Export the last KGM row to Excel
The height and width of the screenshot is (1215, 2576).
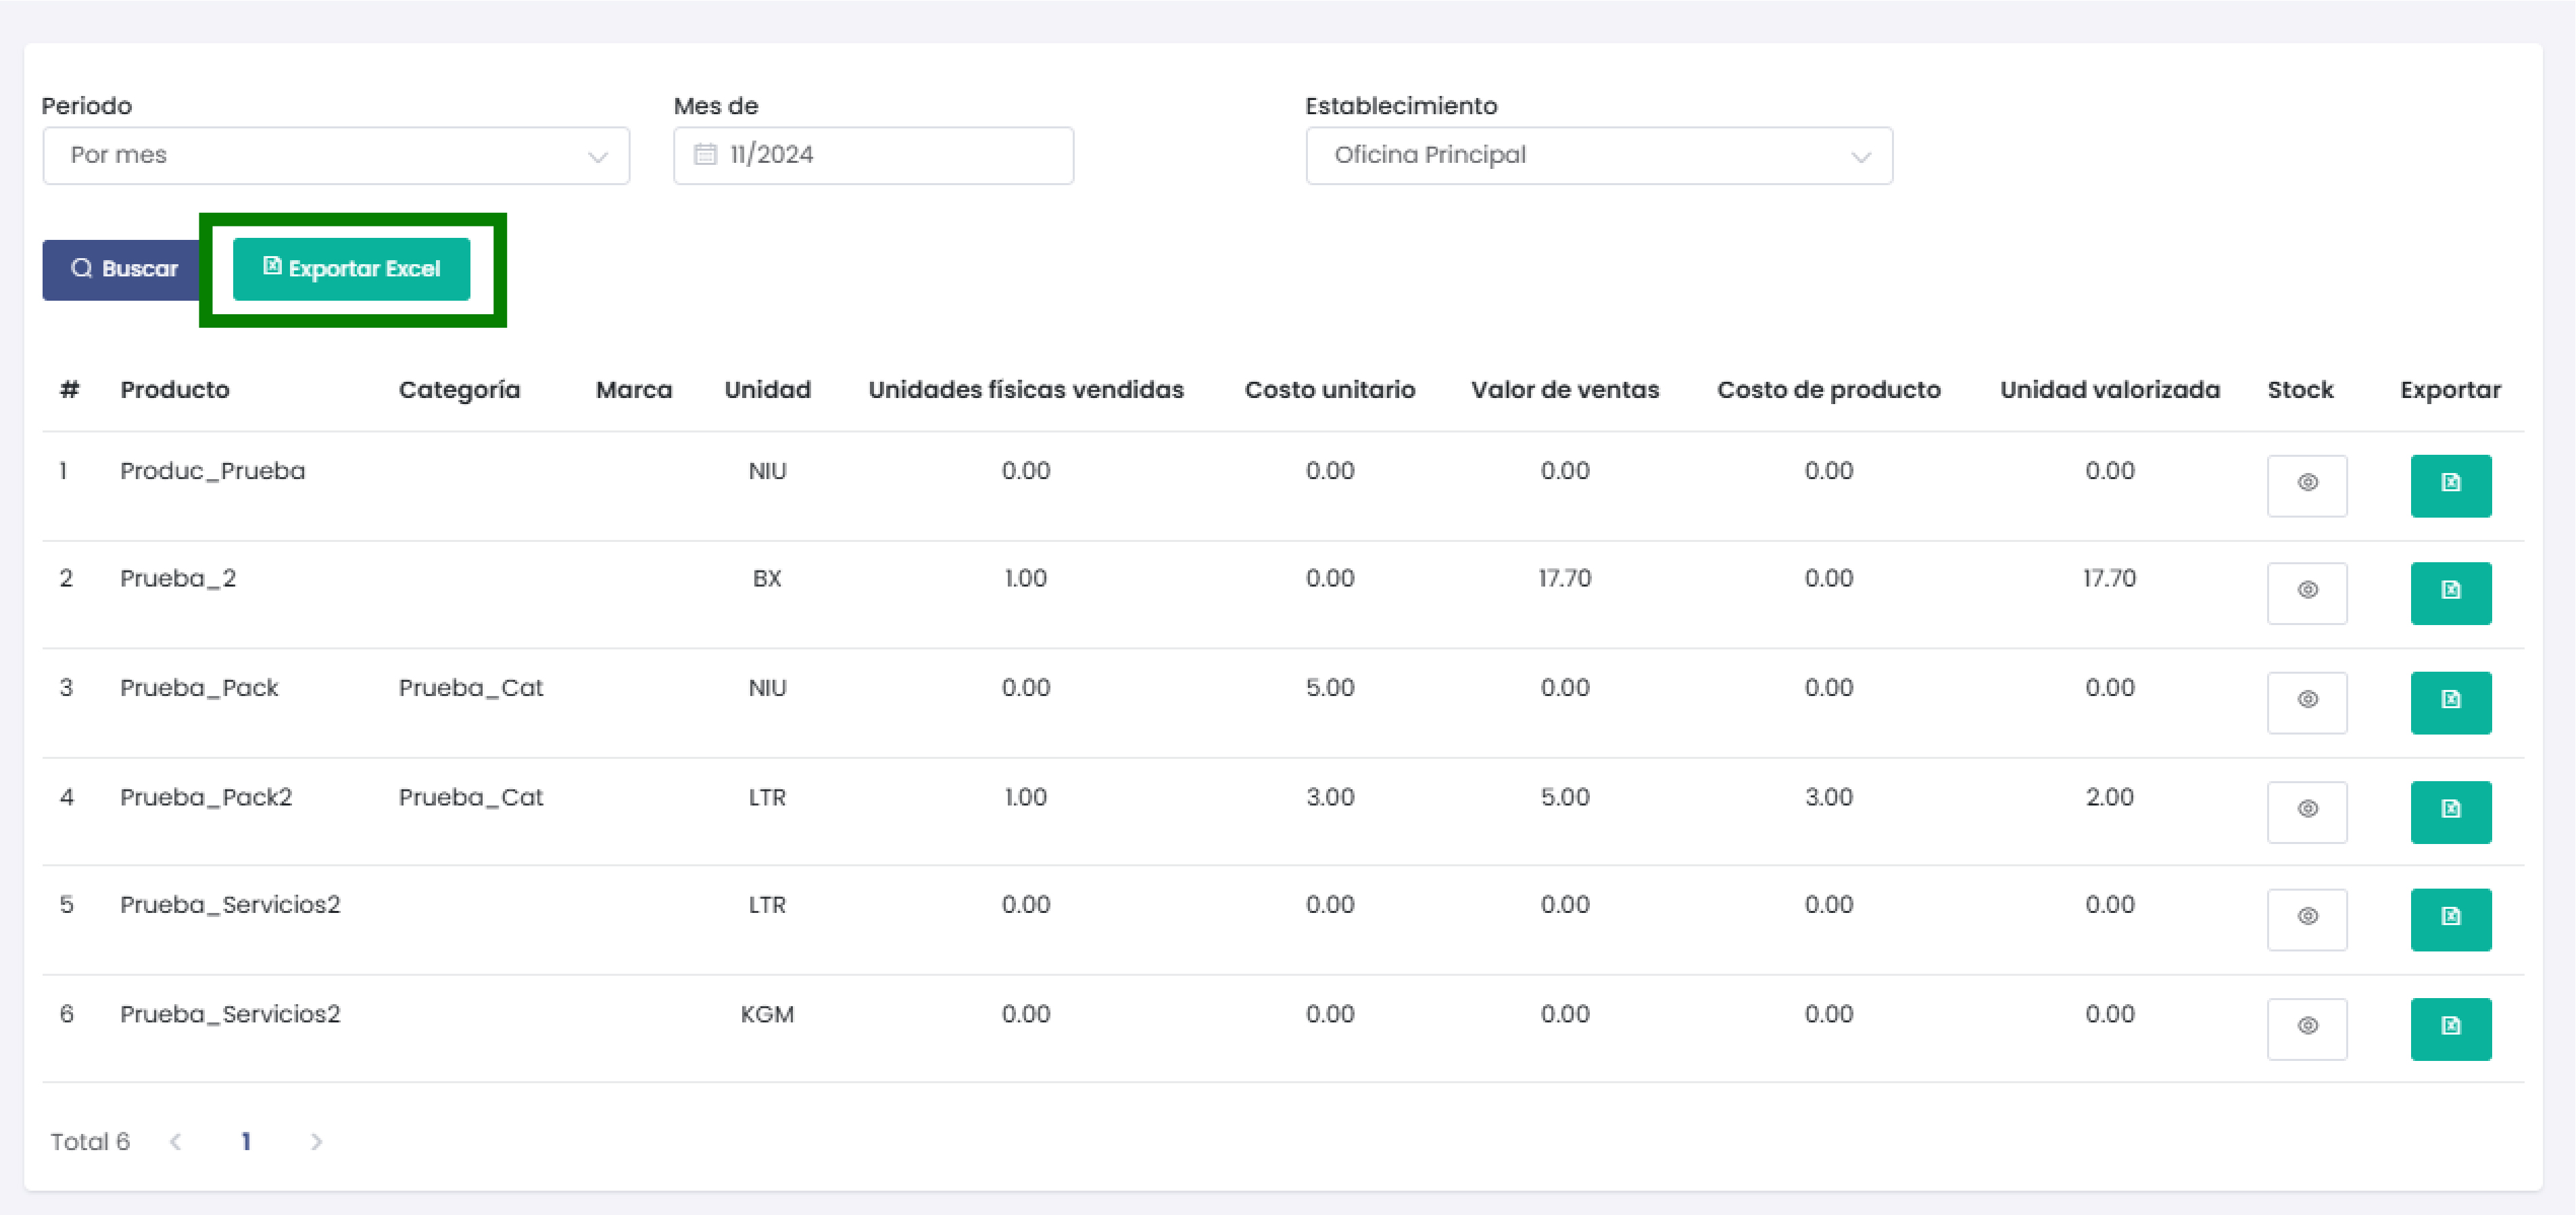tap(2451, 1028)
